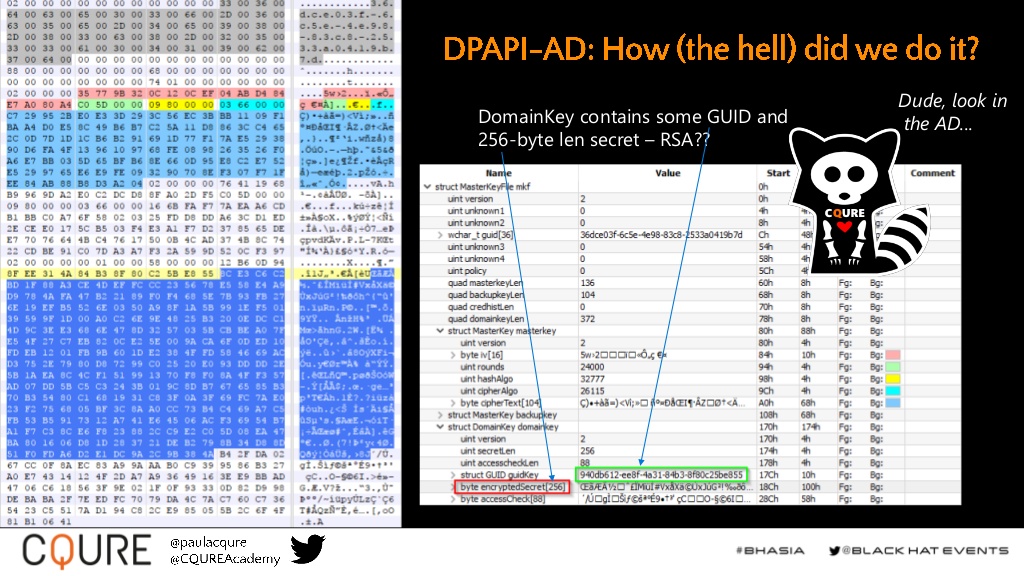Screen dimensions: 1024x576
Task: Click the cyan Bg swatch for uint cipherAlgo
Action: [x=893, y=391]
